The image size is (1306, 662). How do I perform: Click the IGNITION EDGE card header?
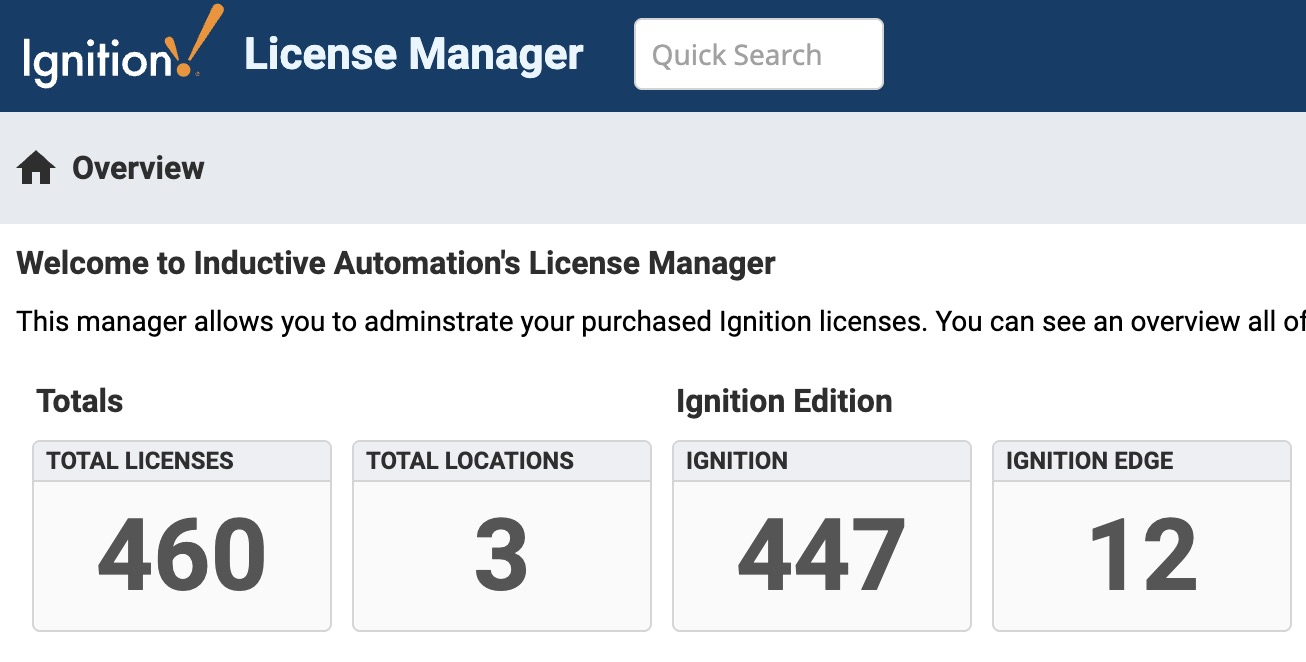[1090, 461]
